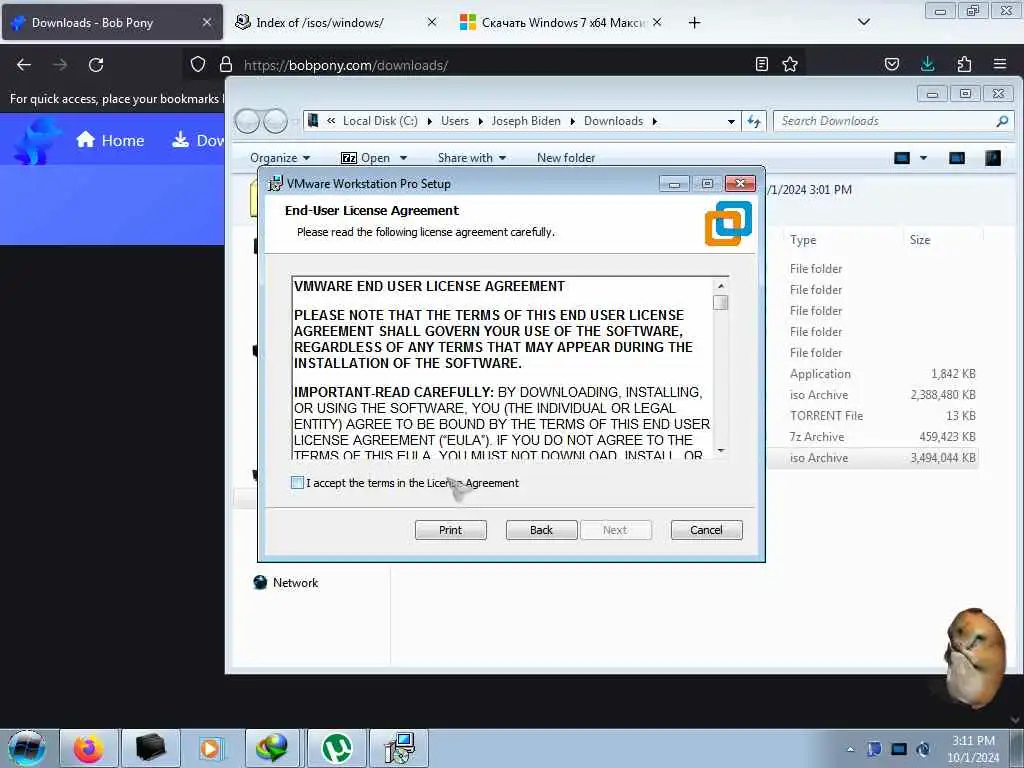Click the Print button in VMware Setup
Image resolution: width=1024 pixels, height=768 pixels.
coord(451,530)
